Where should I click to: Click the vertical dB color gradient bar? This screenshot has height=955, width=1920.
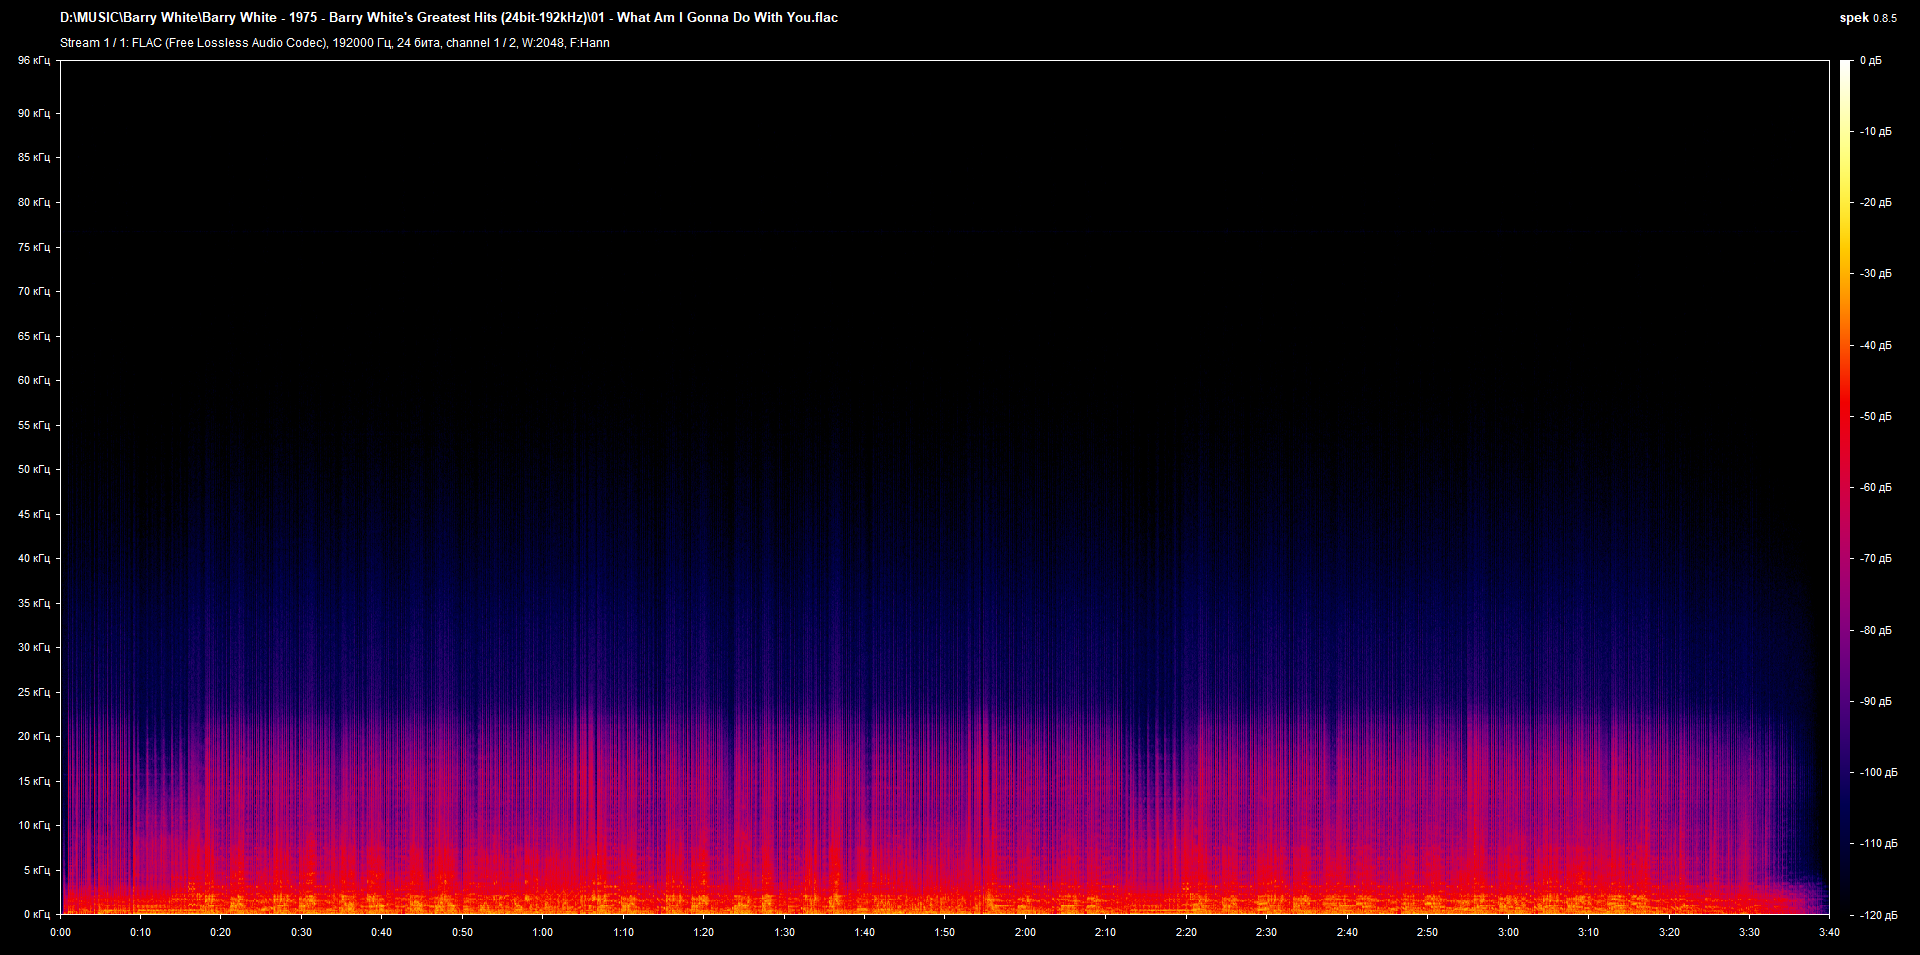point(1846,487)
